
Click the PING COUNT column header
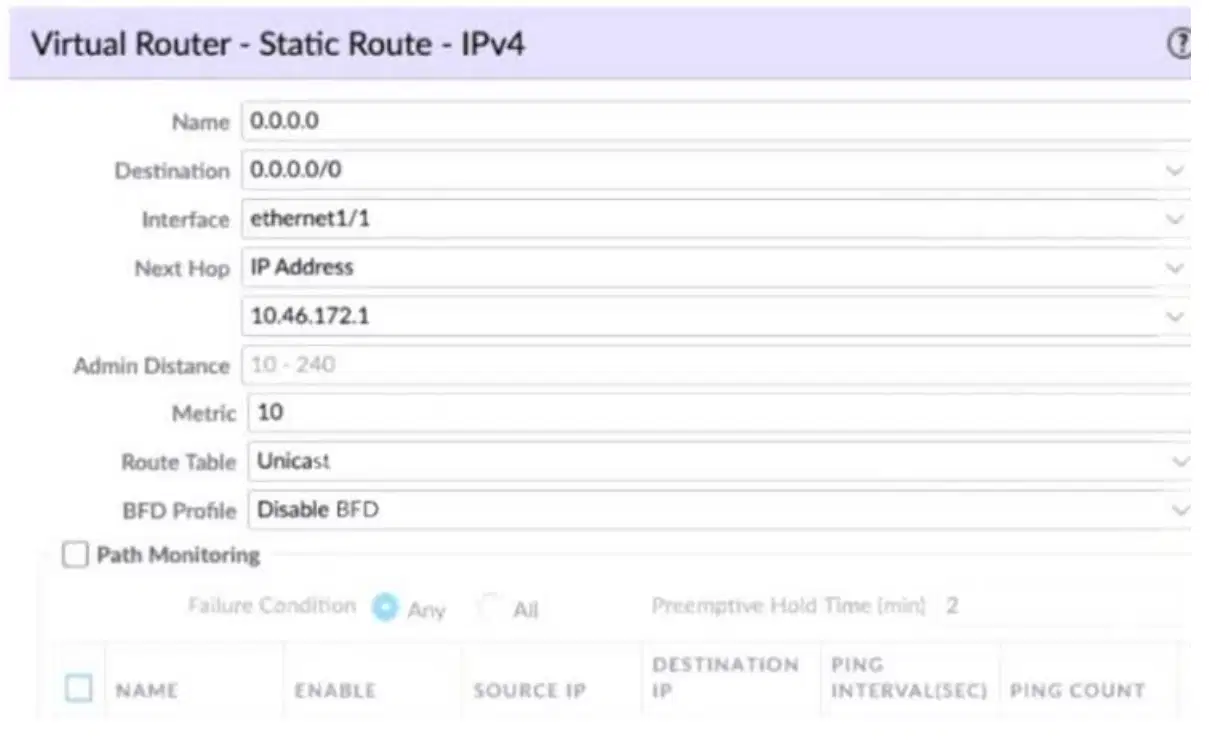(x=1077, y=690)
